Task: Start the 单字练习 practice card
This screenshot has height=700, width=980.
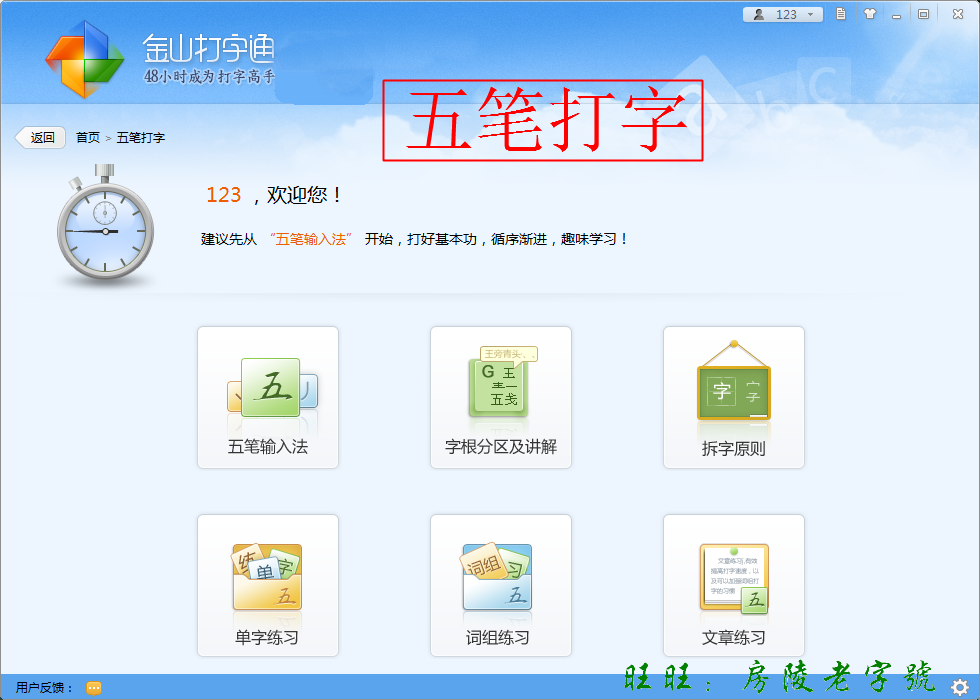Action: click(x=268, y=585)
